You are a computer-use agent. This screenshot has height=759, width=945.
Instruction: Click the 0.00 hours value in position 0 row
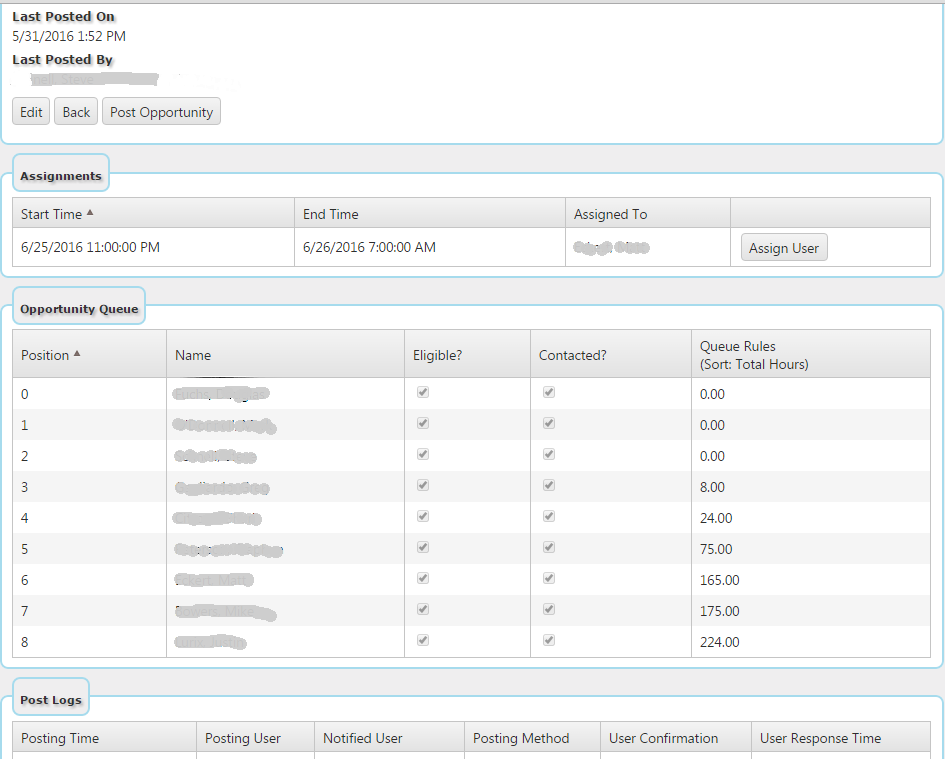click(x=712, y=394)
